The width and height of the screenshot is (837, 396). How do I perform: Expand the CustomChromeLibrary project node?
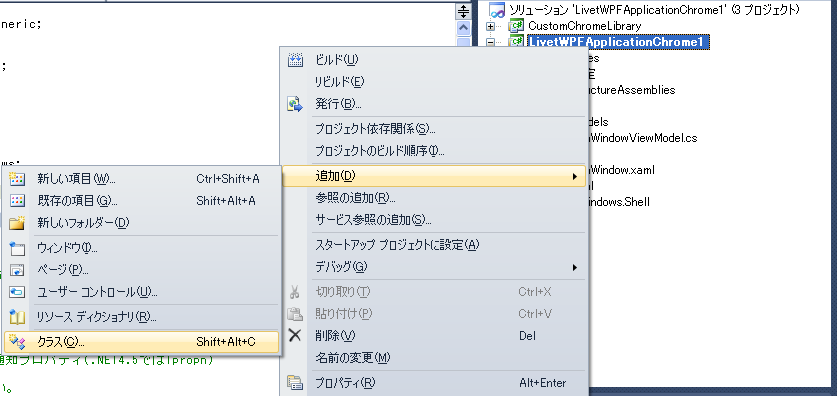click(x=491, y=26)
